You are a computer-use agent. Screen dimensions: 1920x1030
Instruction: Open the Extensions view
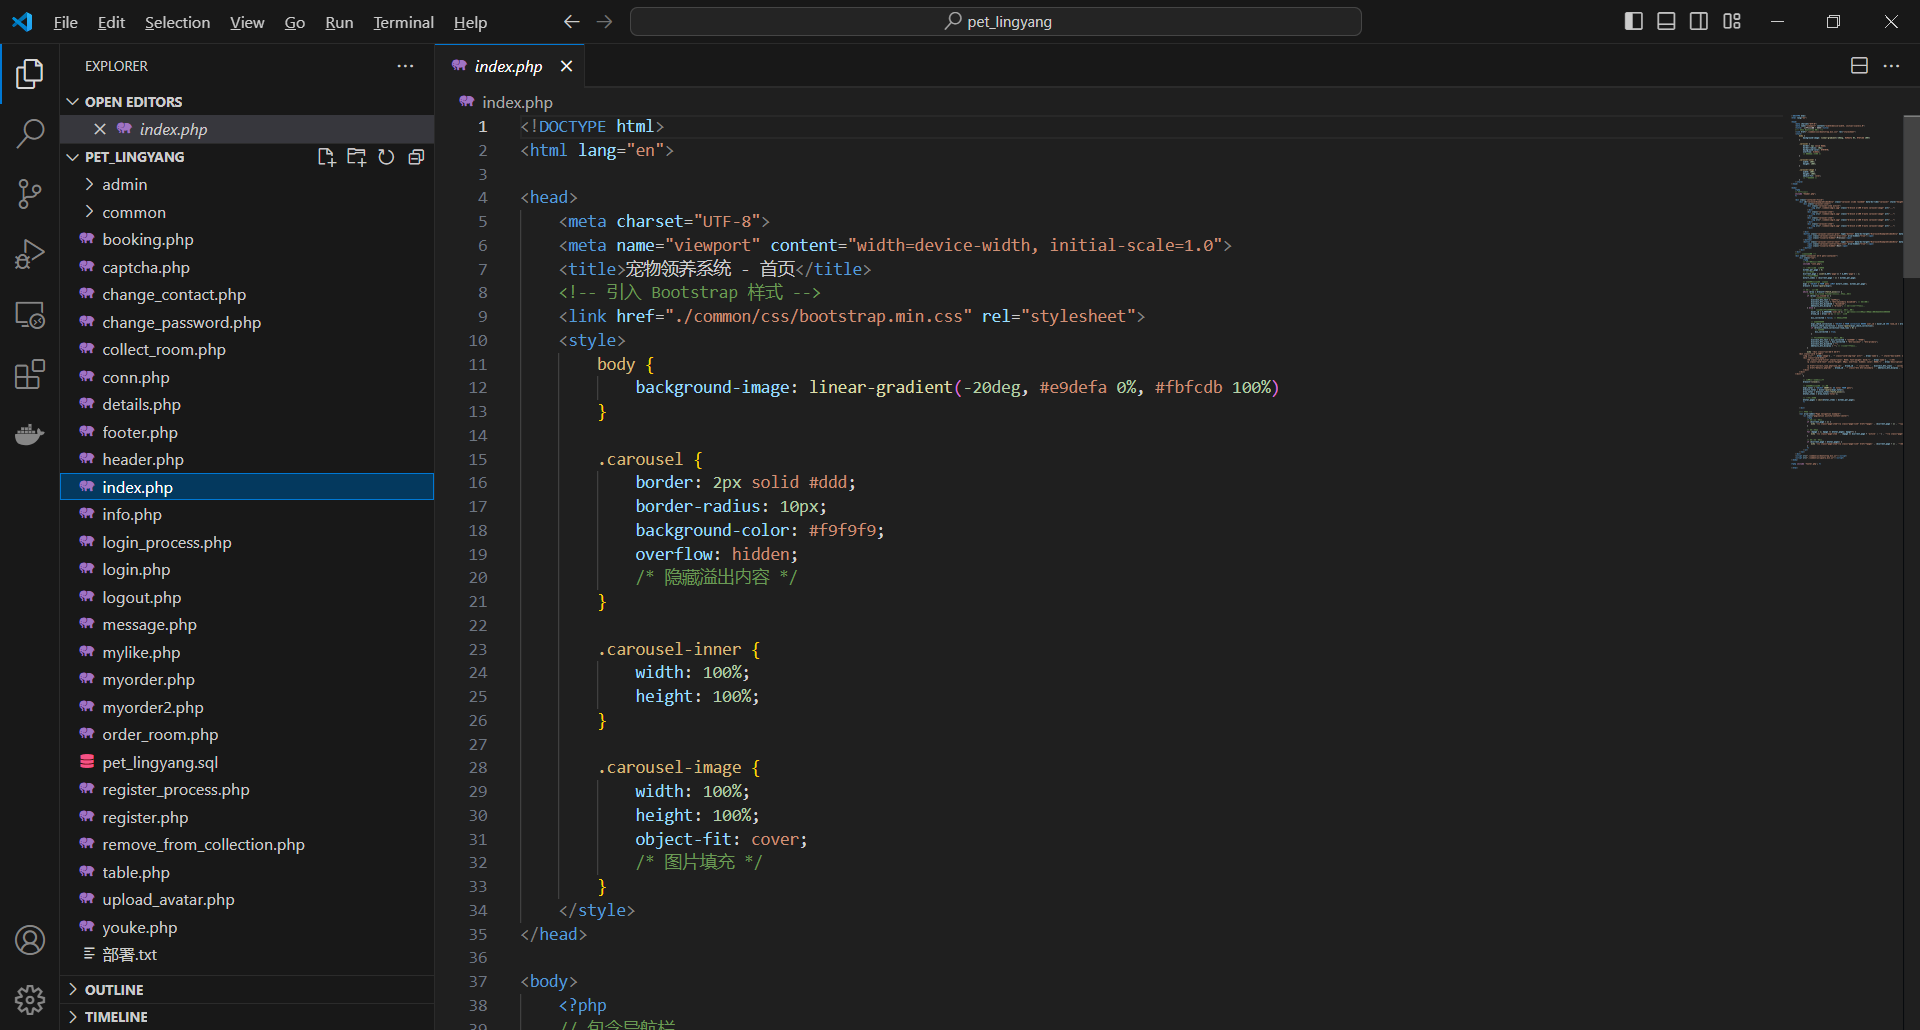point(30,375)
